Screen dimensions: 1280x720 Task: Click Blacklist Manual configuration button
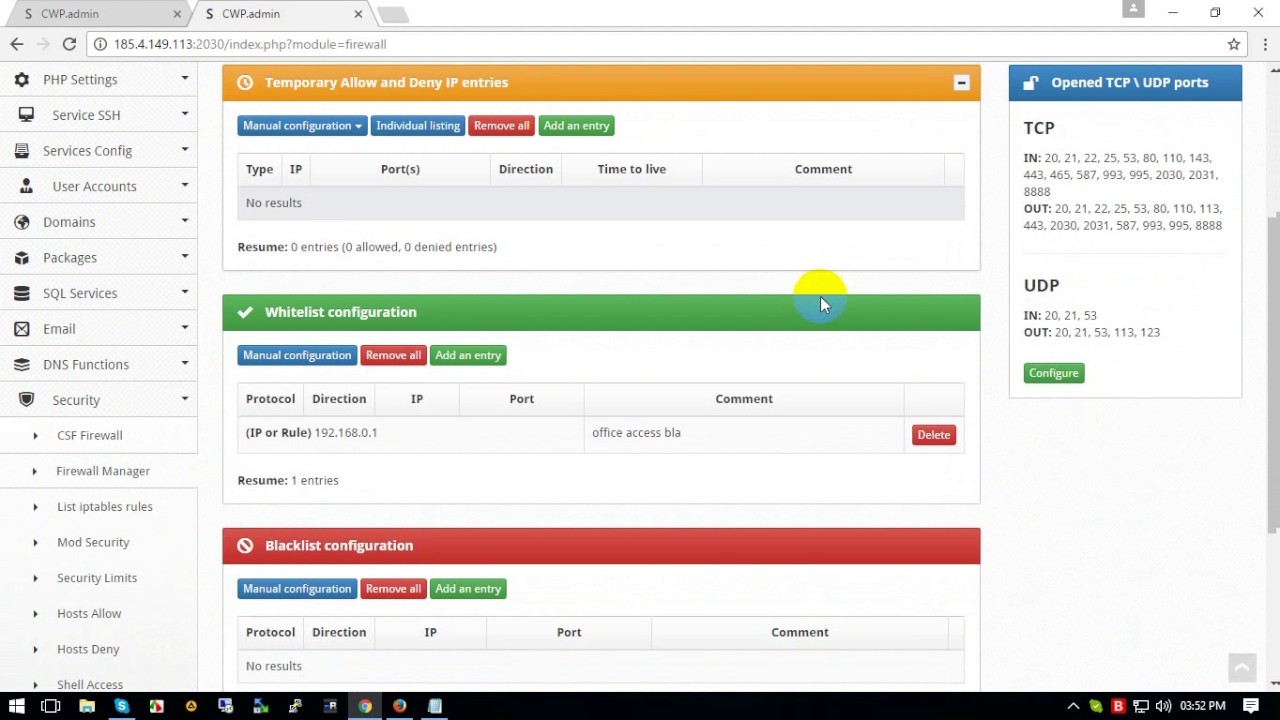(297, 589)
